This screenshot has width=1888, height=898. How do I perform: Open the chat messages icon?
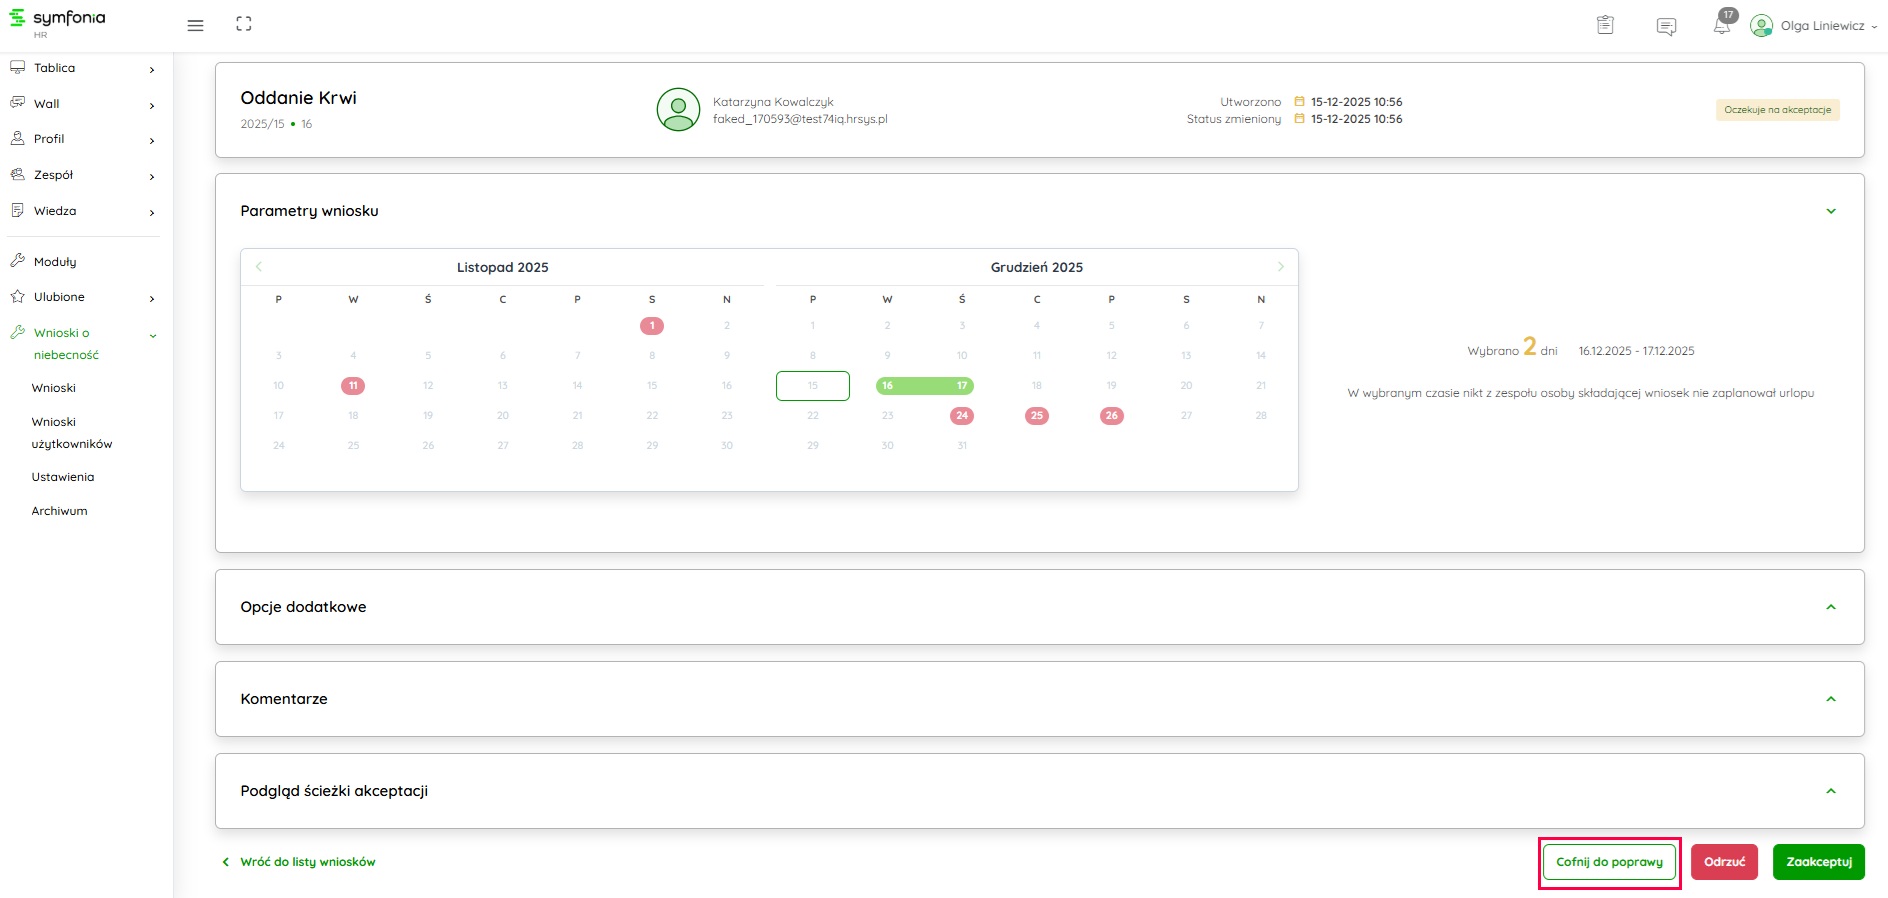1666,27
